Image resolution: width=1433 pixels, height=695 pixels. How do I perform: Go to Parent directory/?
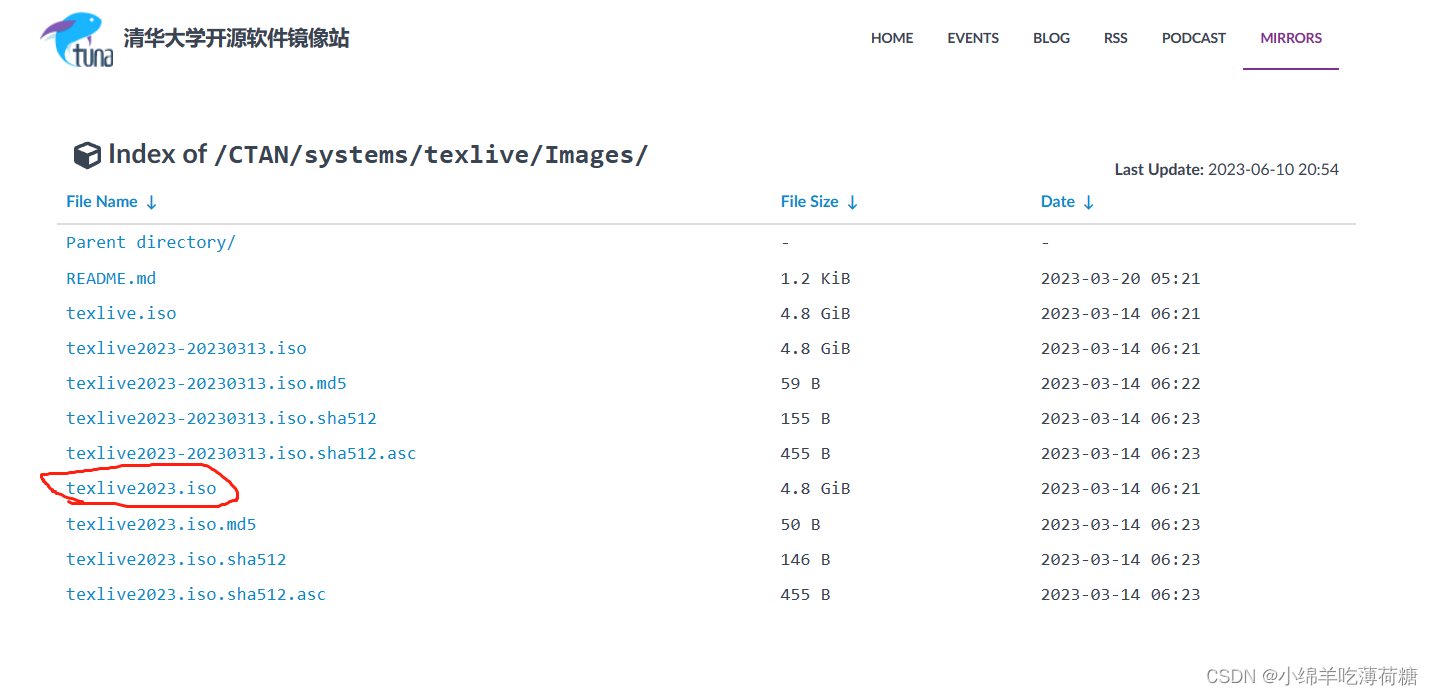[151, 242]
